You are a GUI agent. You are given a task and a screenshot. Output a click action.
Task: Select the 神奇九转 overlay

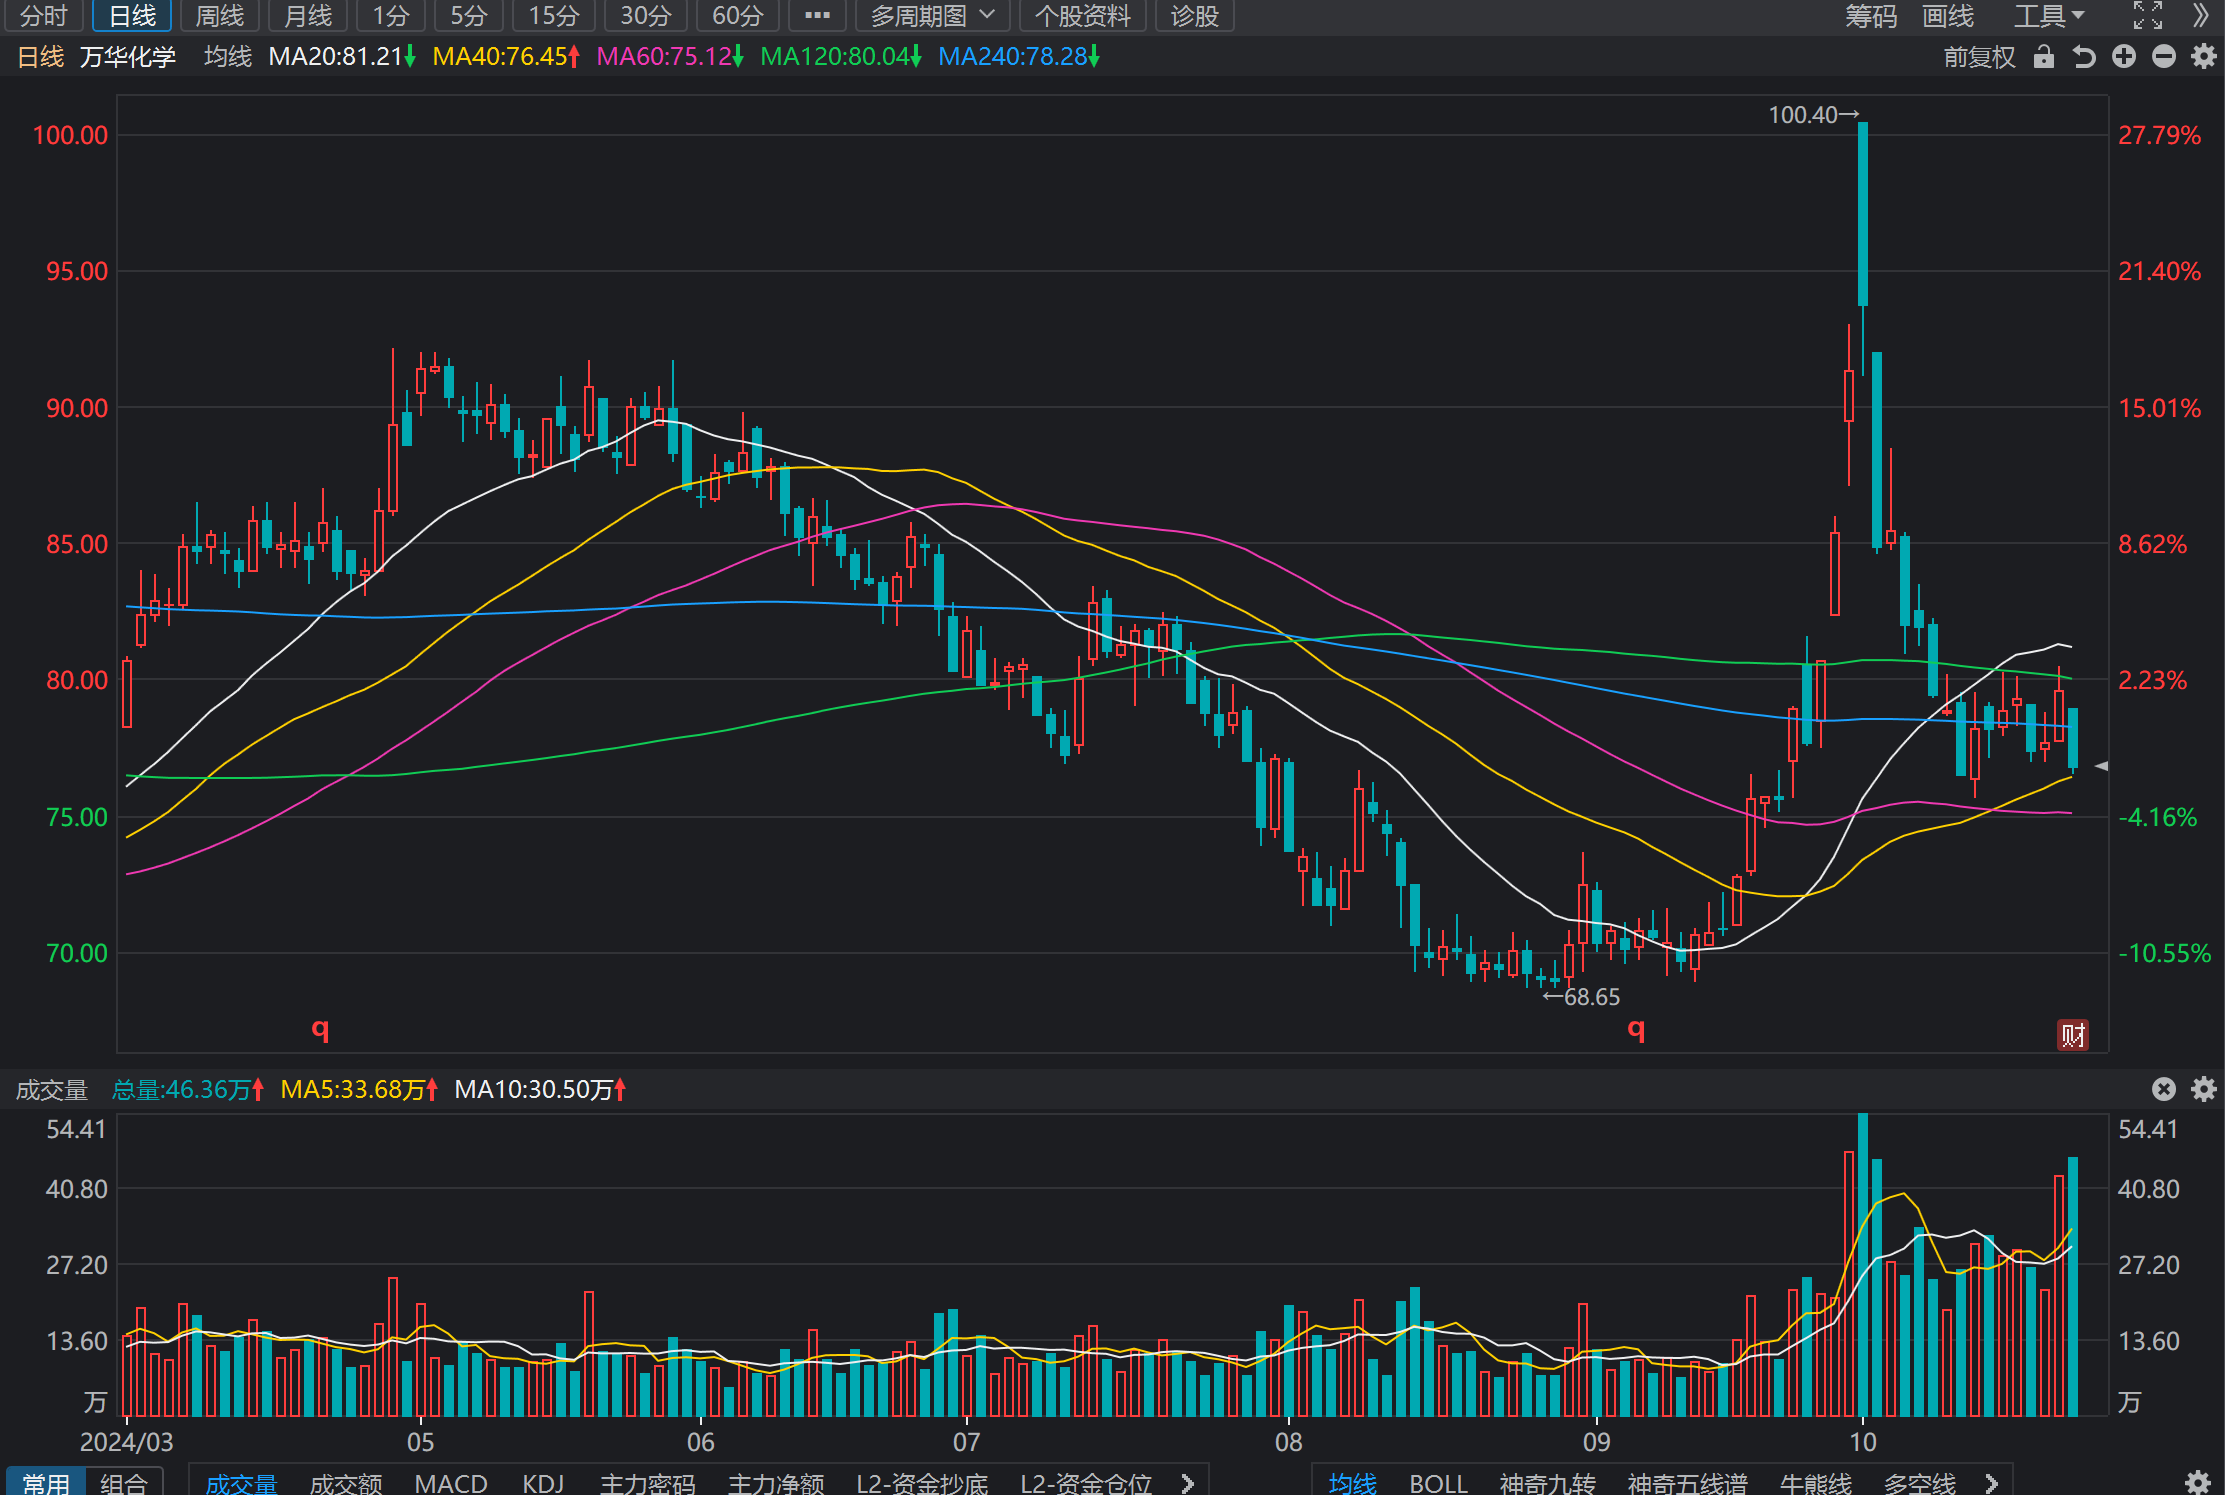(x=1547, y=1482)
